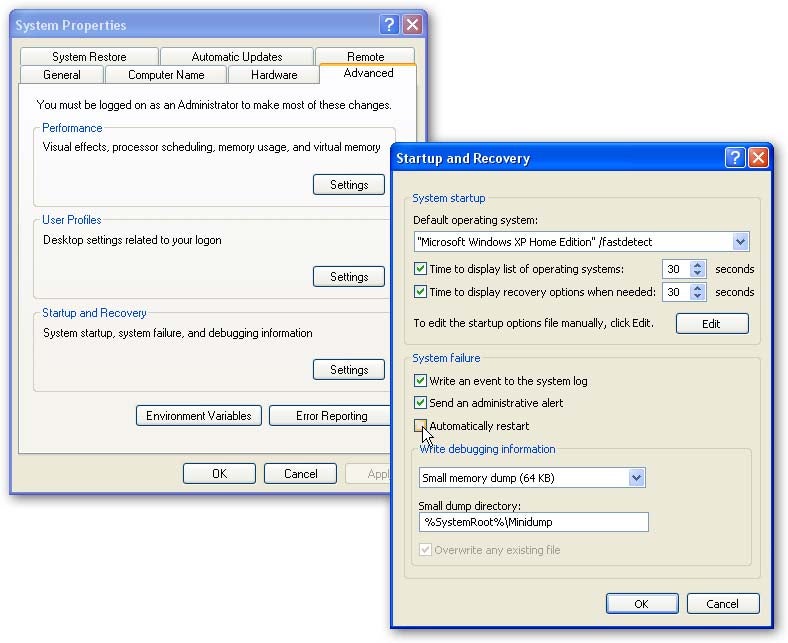Click 'Default operating system:' label
The width and height of the screenshot is (788, 643).
point(475,220)
